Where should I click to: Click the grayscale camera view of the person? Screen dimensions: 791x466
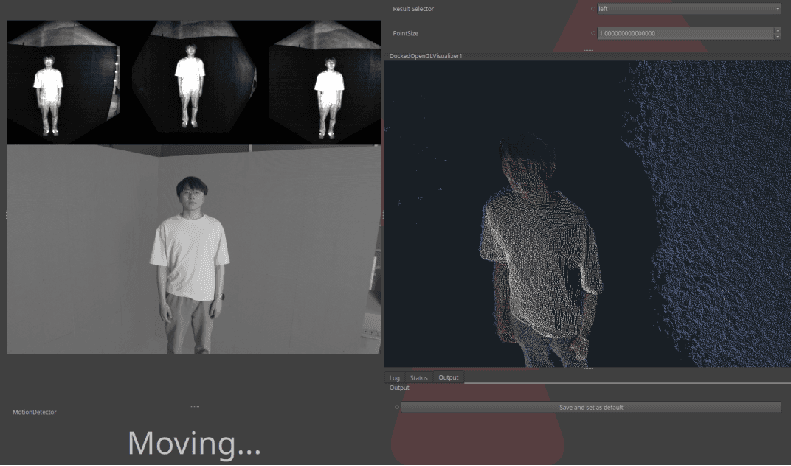[194, 249]
